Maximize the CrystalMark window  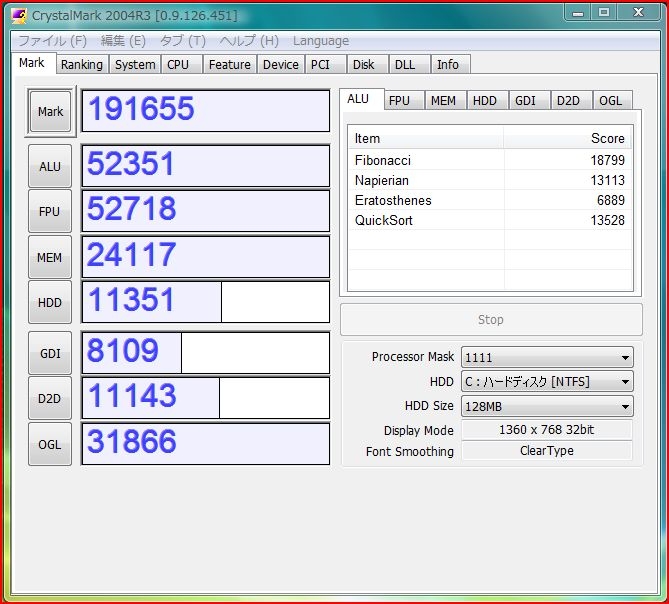coord(604,12)
